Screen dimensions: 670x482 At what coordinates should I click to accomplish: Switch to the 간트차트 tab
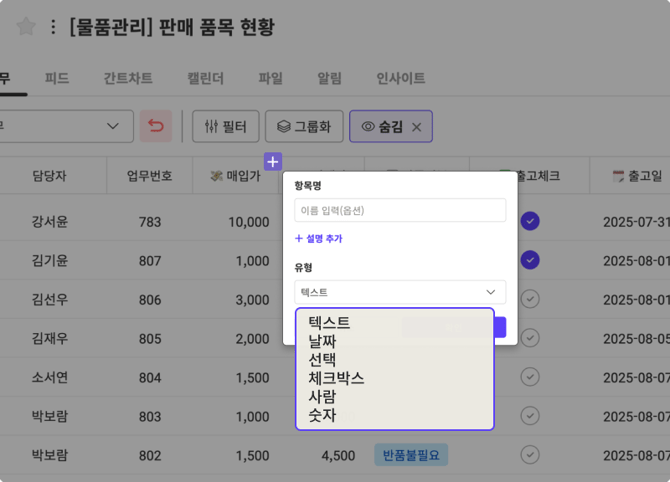coord(128,78)
